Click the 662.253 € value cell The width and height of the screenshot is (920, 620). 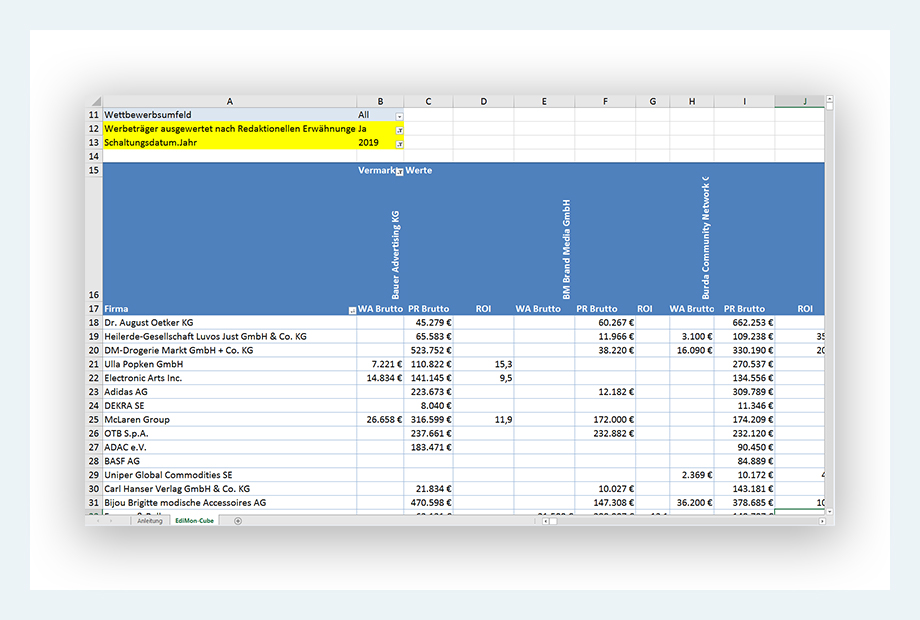tap(745, 323)
